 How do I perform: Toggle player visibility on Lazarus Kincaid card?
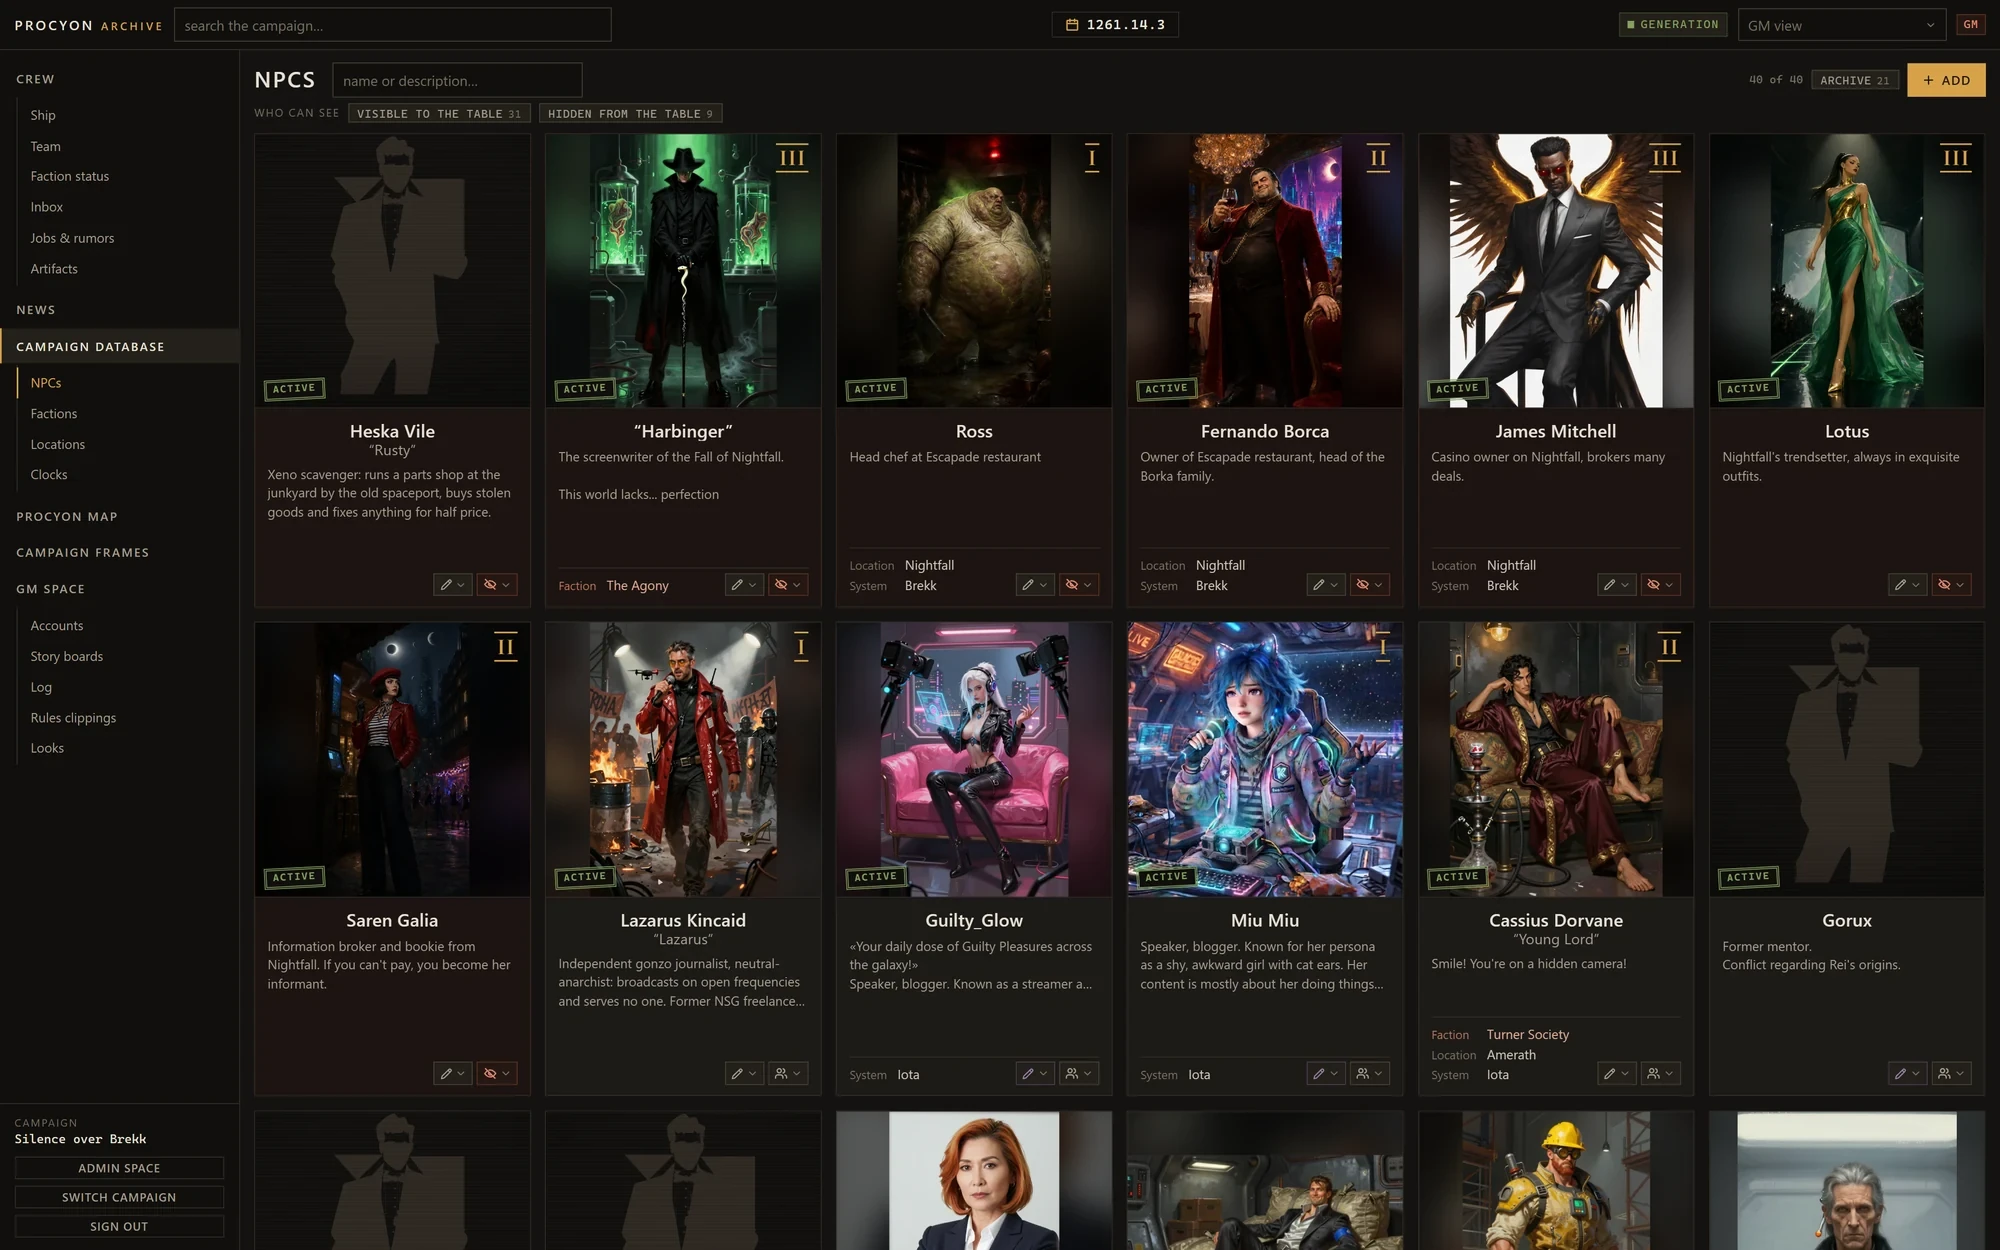[787, 1074]
